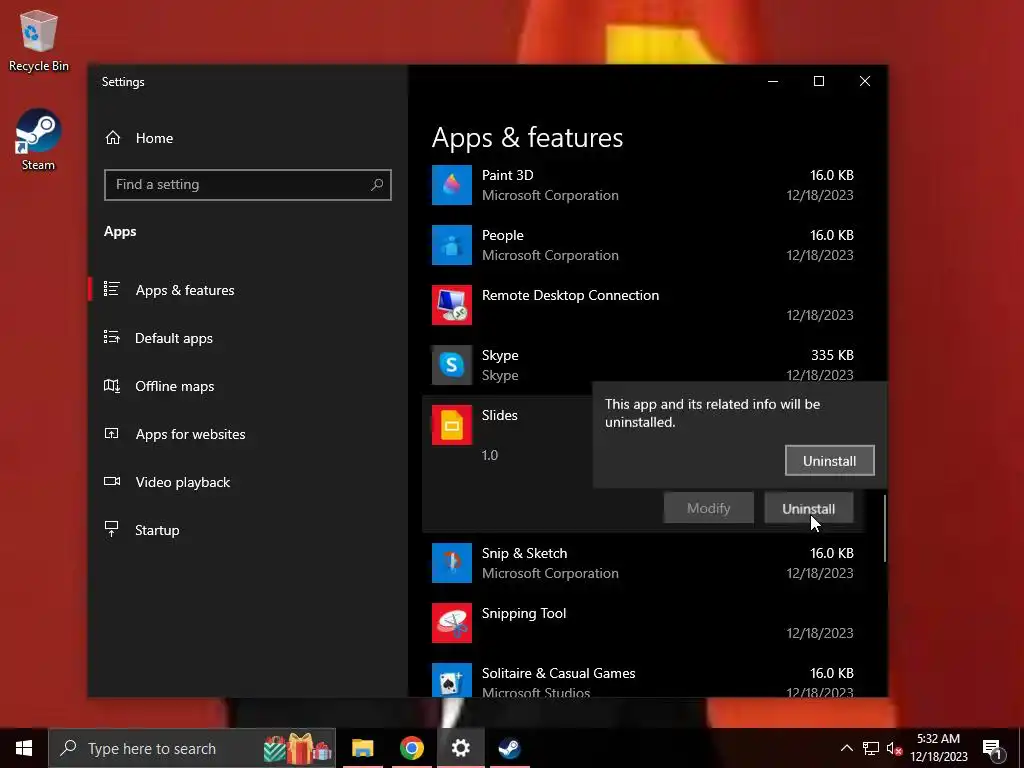Screen dimensions: 1024x768
Task: Click the Video playback camera icon
Action: [x=112, y=481]
